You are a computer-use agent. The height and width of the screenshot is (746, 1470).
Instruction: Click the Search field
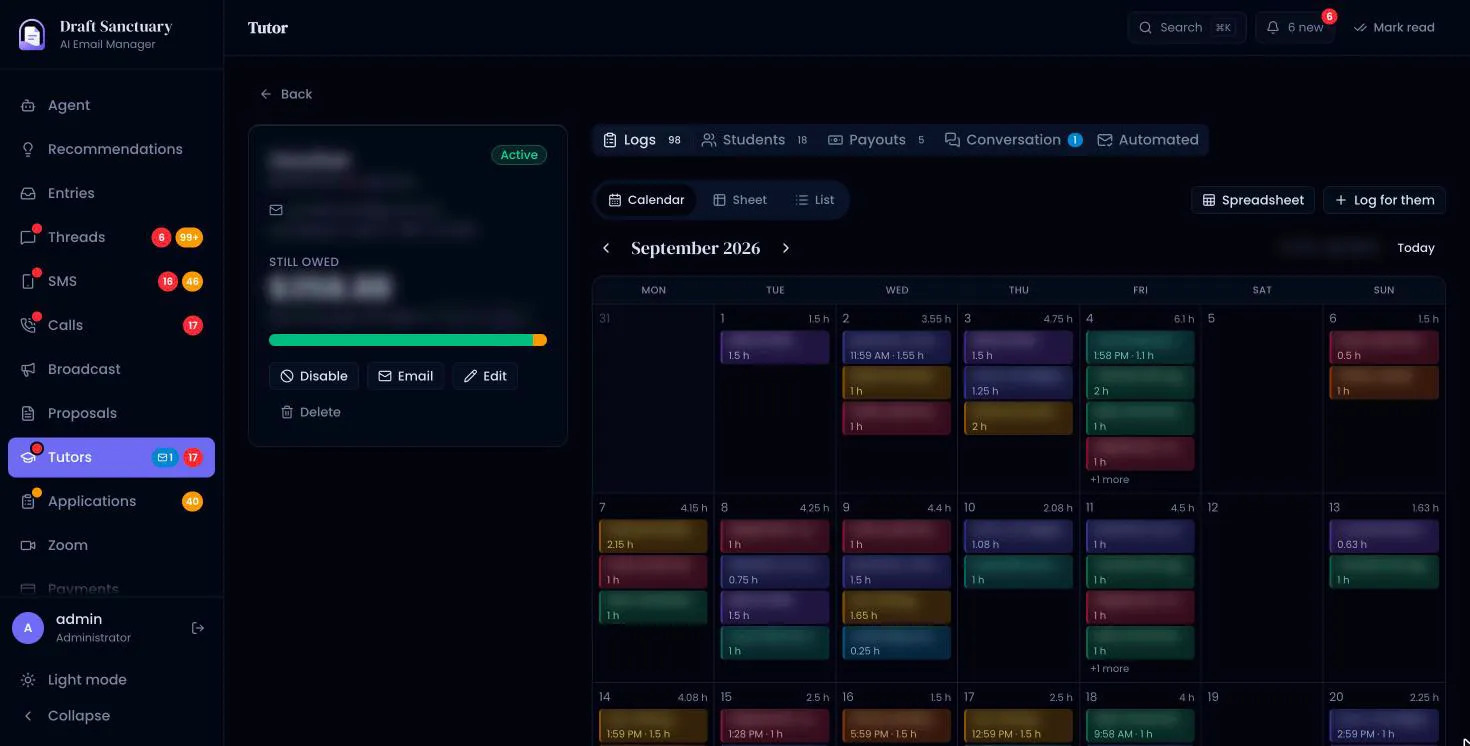[1187, 28]
